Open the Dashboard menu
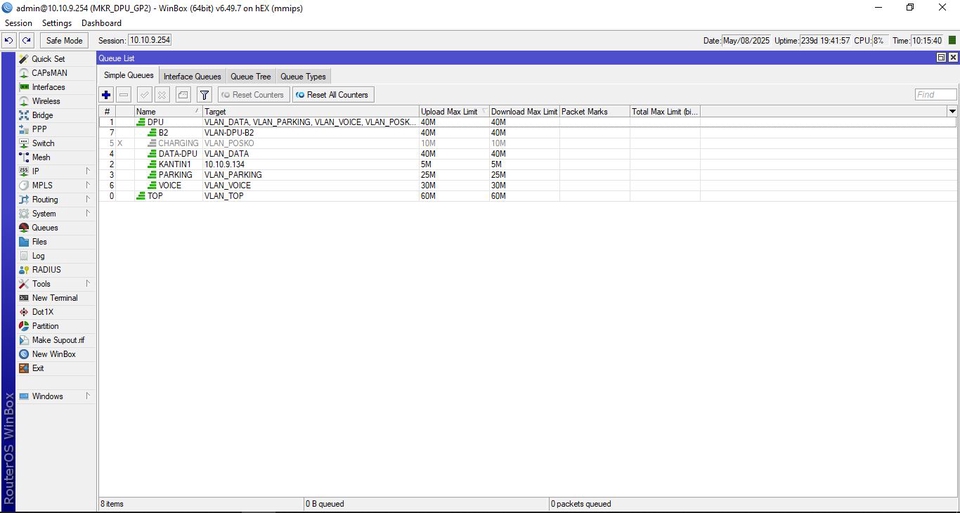 [101, 23]
